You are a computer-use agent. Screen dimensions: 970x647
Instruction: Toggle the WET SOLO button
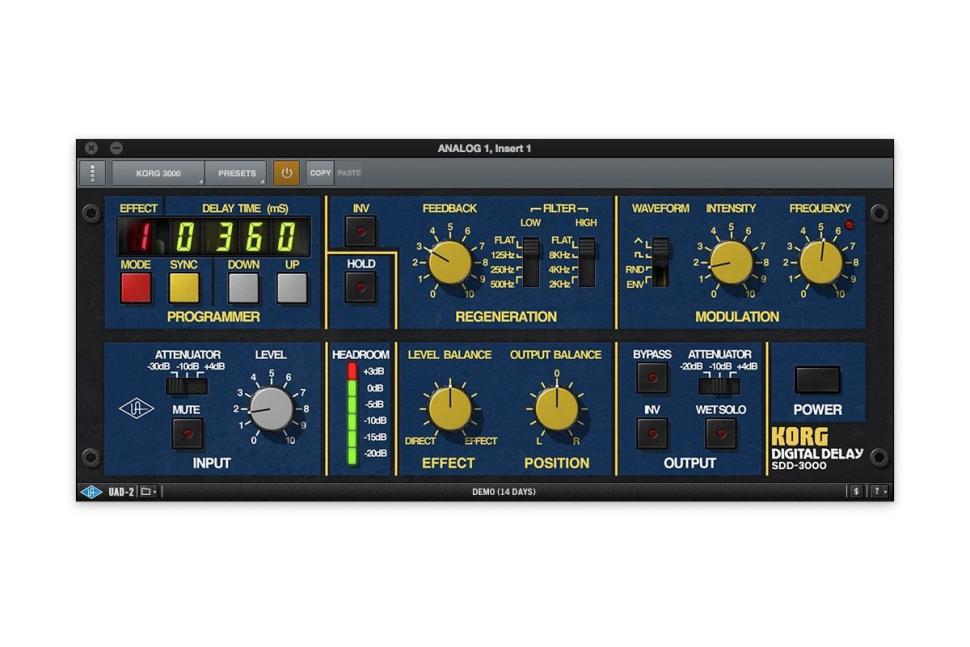(721, 433)
